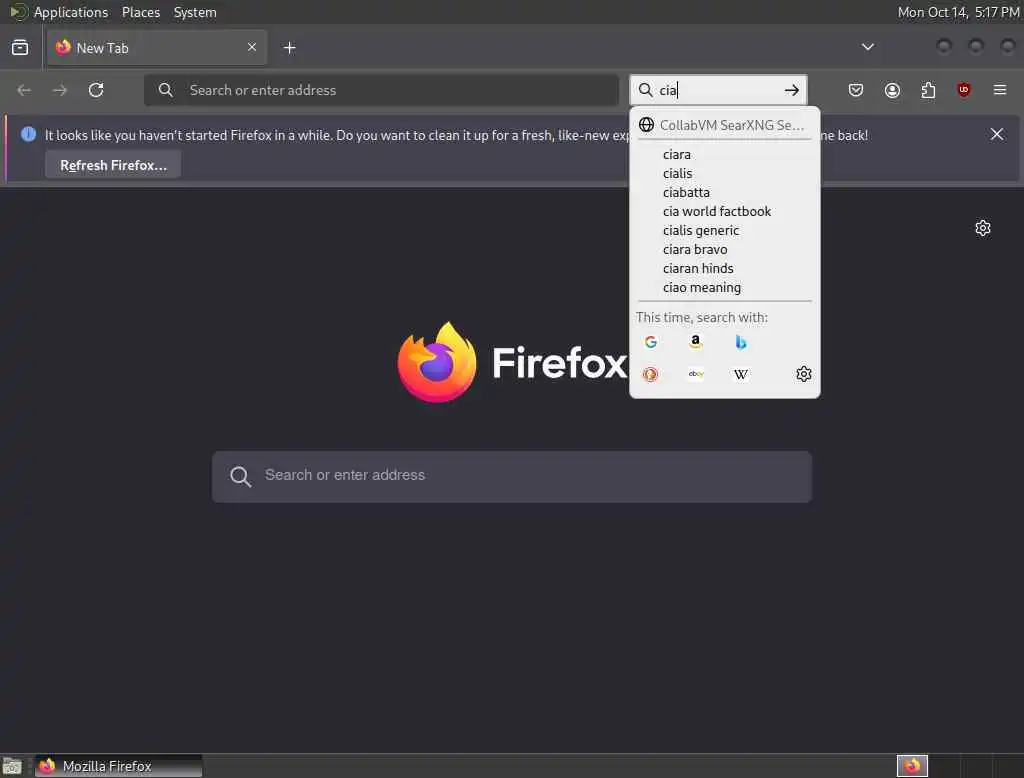The width and height of the screenshot is (1024, 778).
Task: Submit the search with the arrow button
Action: 792,90
